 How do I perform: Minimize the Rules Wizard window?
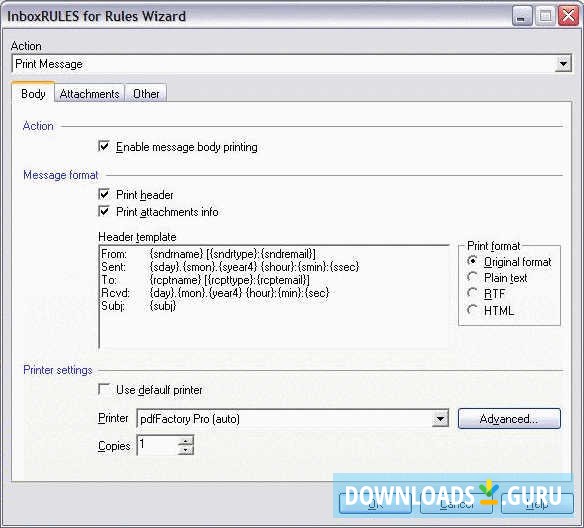tap(522, 16)
